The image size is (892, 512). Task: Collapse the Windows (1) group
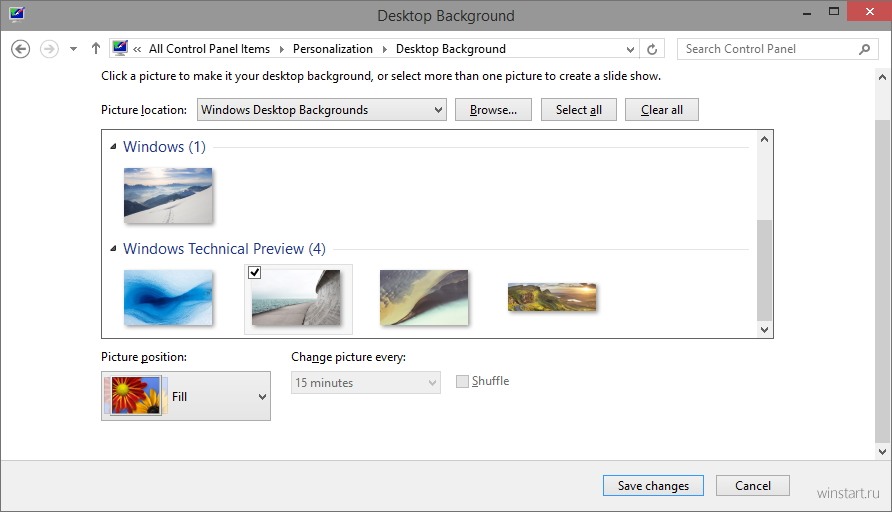click(x=113, y=147)
